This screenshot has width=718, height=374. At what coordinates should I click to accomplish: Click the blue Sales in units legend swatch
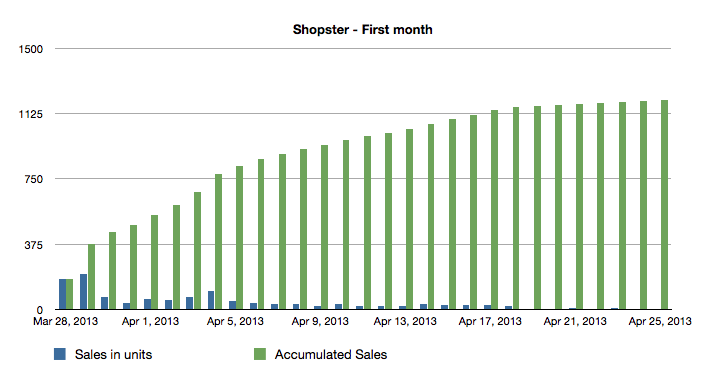pyautogui.click(x=60, y=354)
